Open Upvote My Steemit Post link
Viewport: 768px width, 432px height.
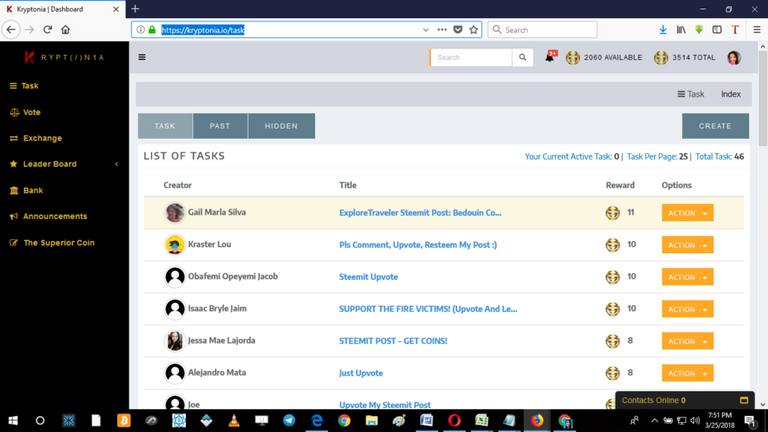(385, 405)
